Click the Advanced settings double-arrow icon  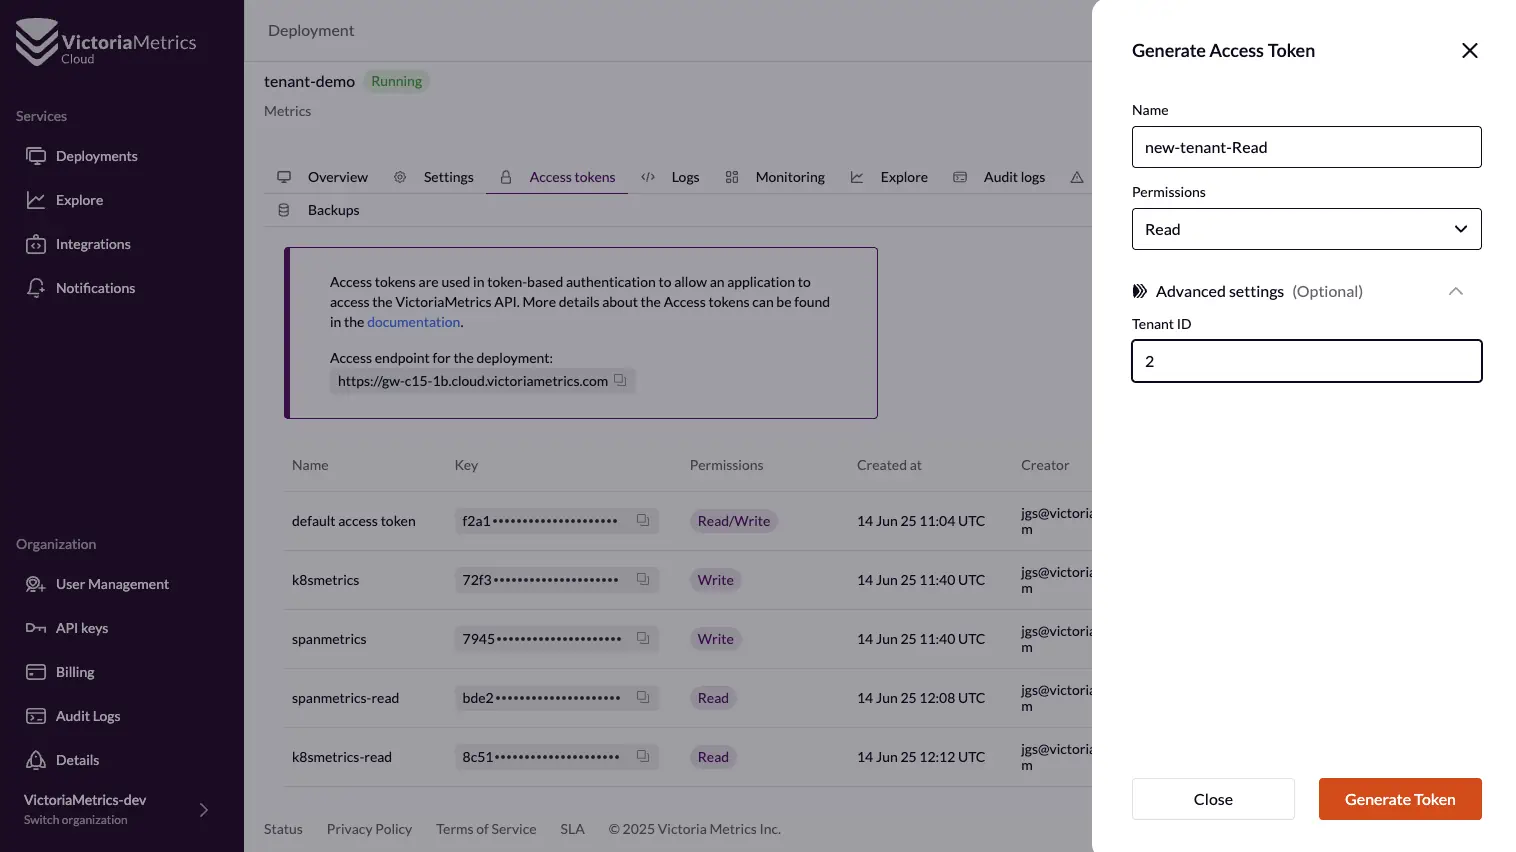coord(1139,291)
